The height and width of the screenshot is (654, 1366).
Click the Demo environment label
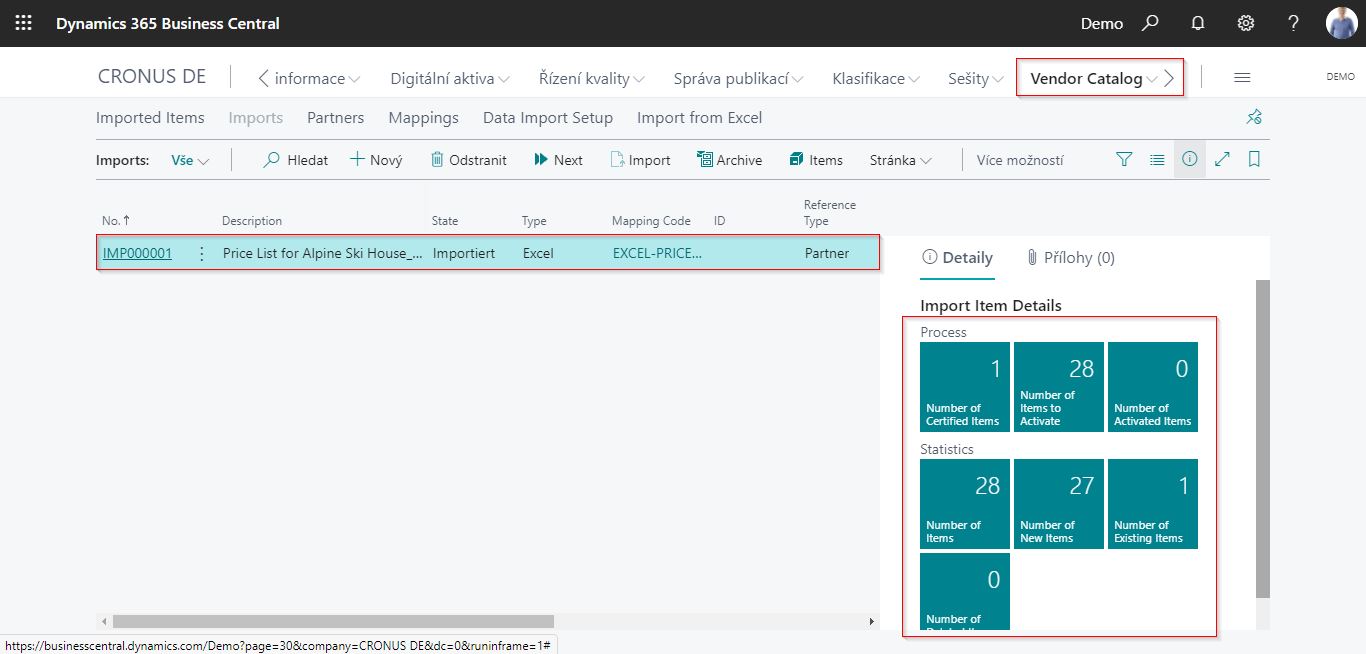pos(1102,23)
